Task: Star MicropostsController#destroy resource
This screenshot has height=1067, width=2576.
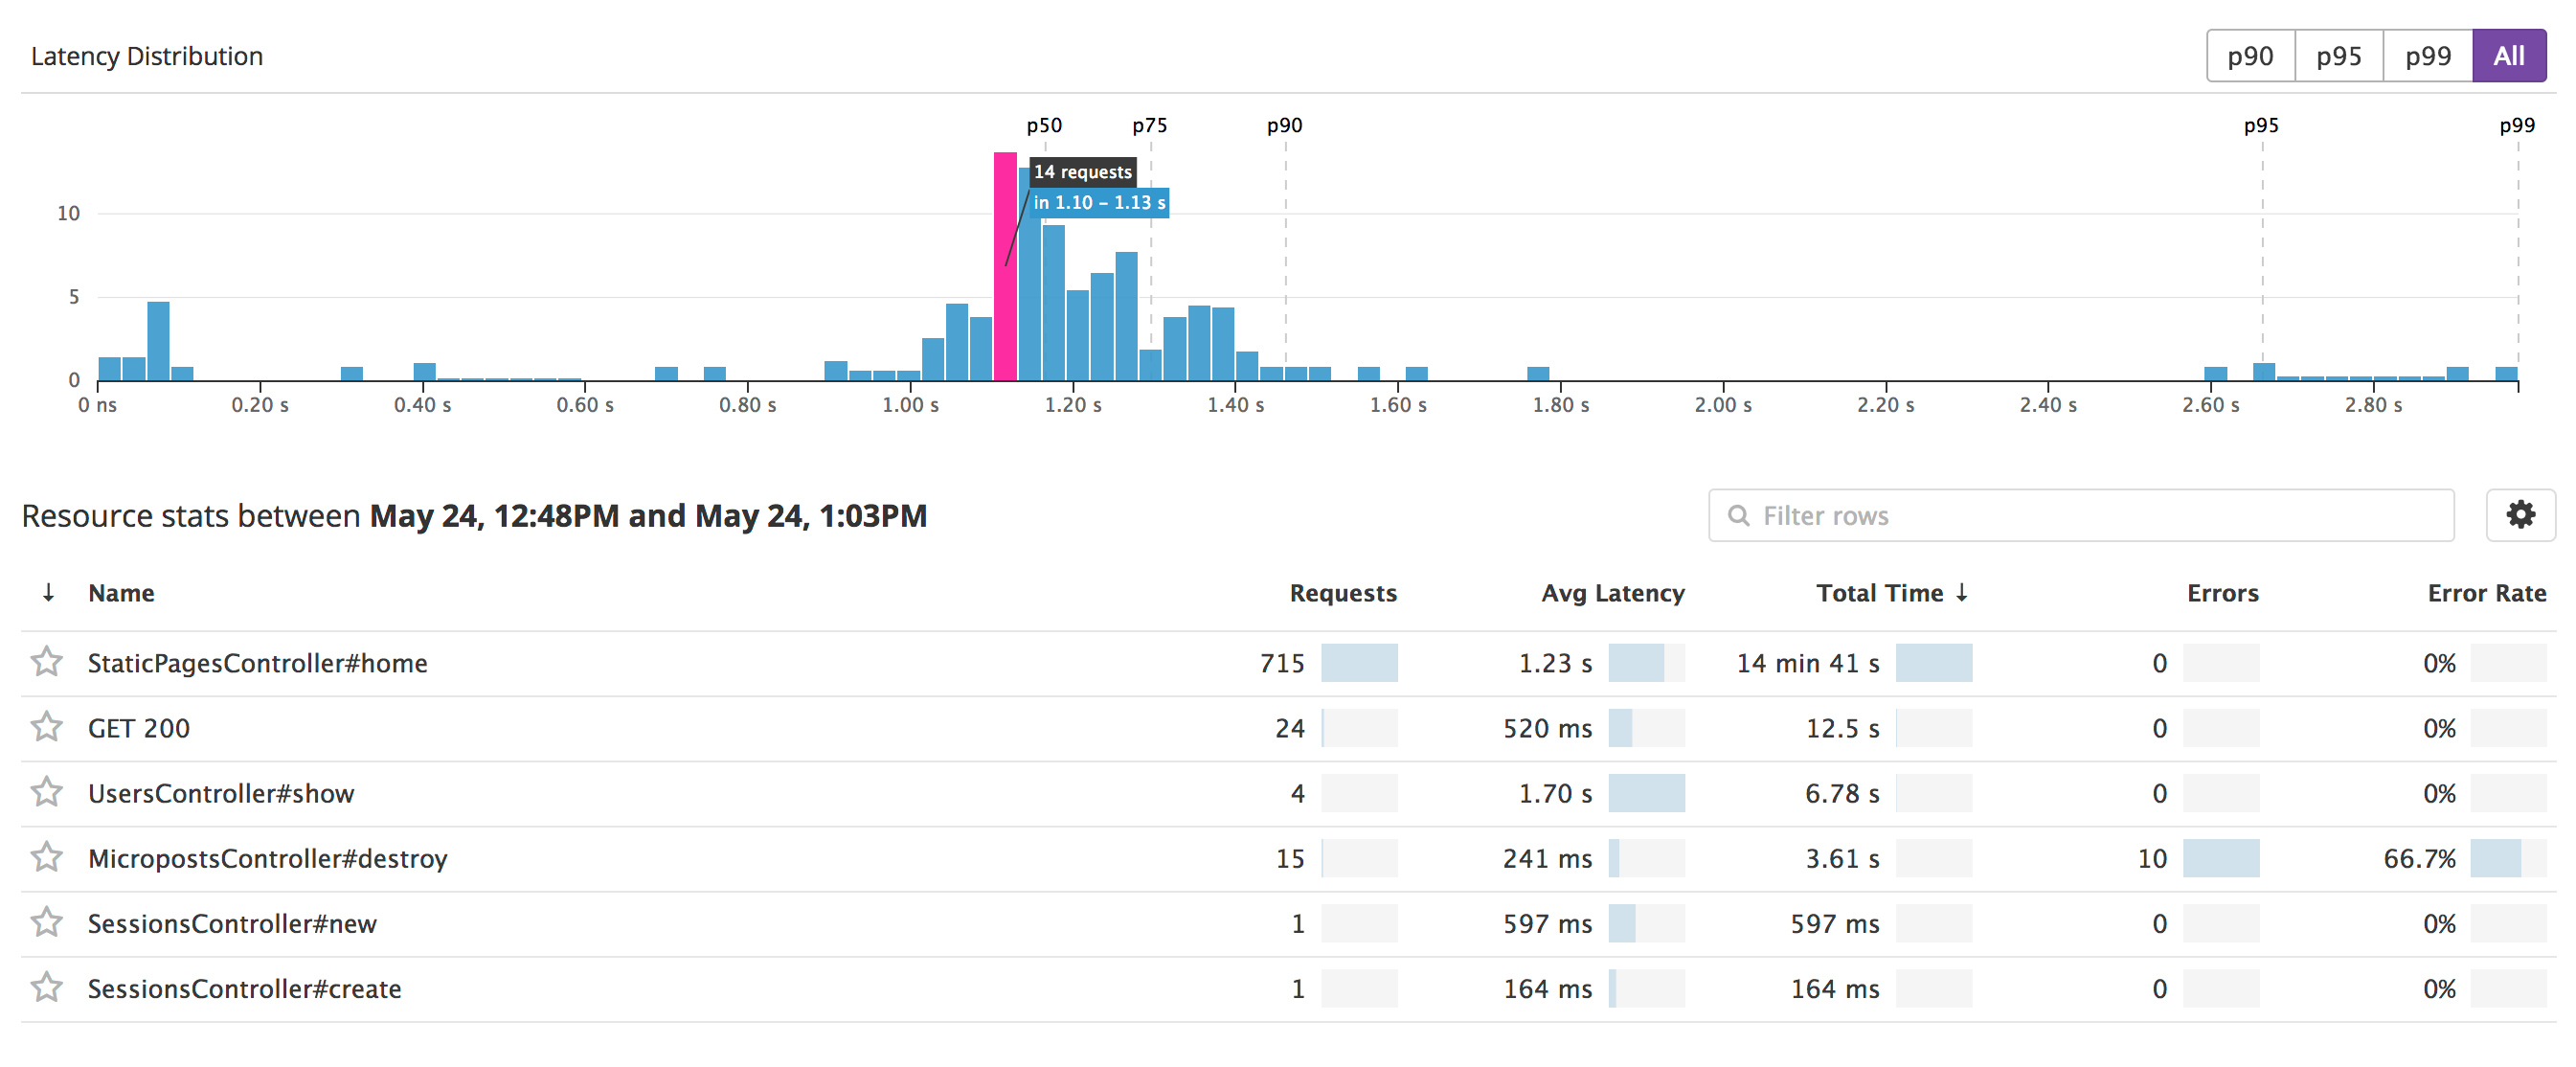Action: tap(46, 857)
